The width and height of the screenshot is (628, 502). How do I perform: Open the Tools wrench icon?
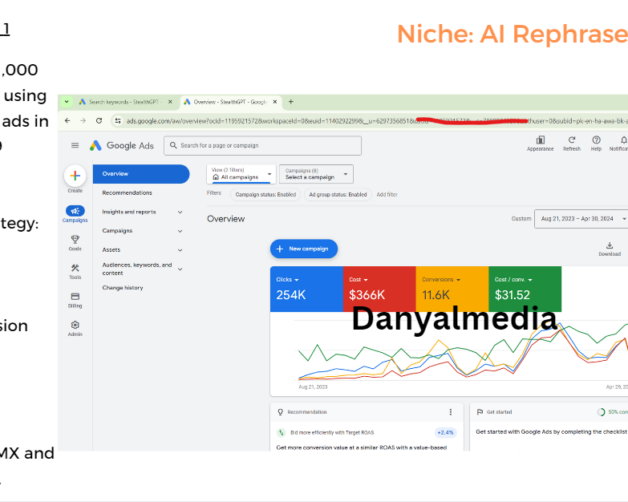click(75, 269)
